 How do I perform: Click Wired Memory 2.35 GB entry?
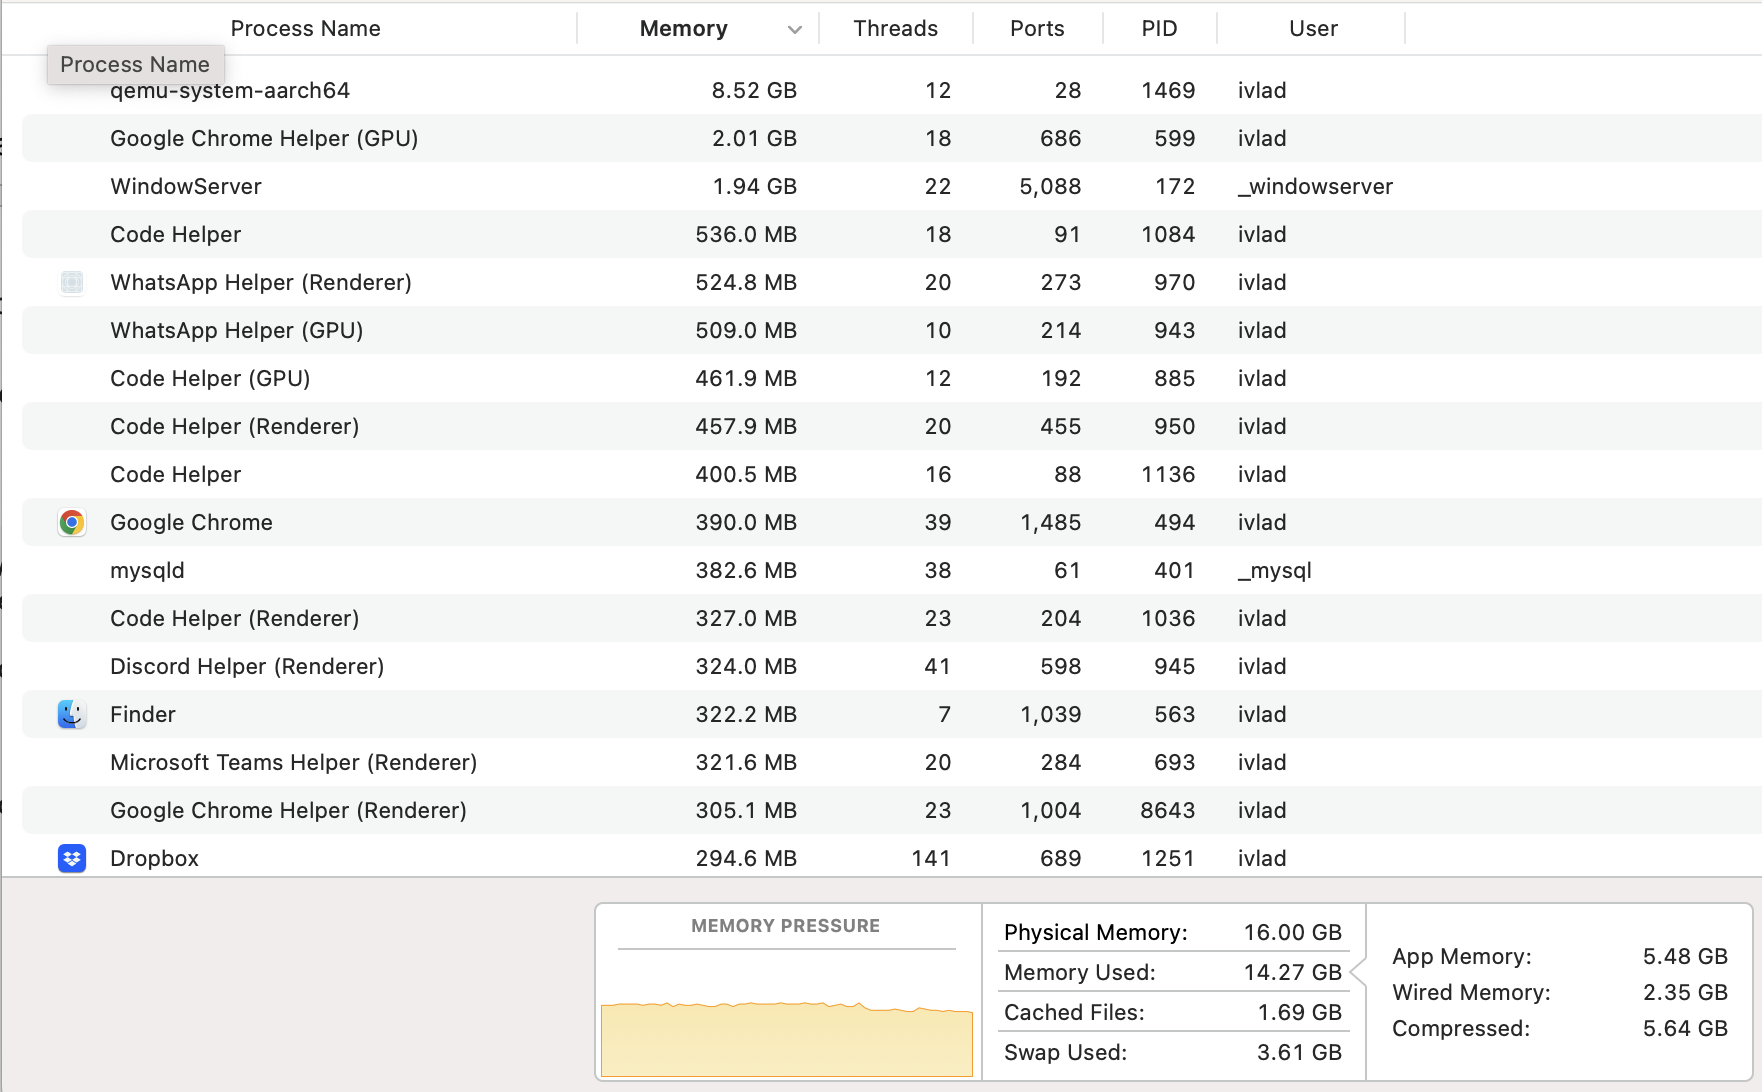point(1560,992)
